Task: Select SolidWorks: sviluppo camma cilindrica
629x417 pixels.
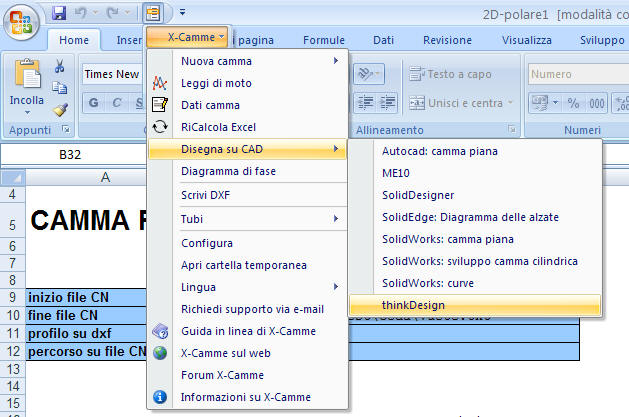Action: pyautogui.click(x=475, y=261)
